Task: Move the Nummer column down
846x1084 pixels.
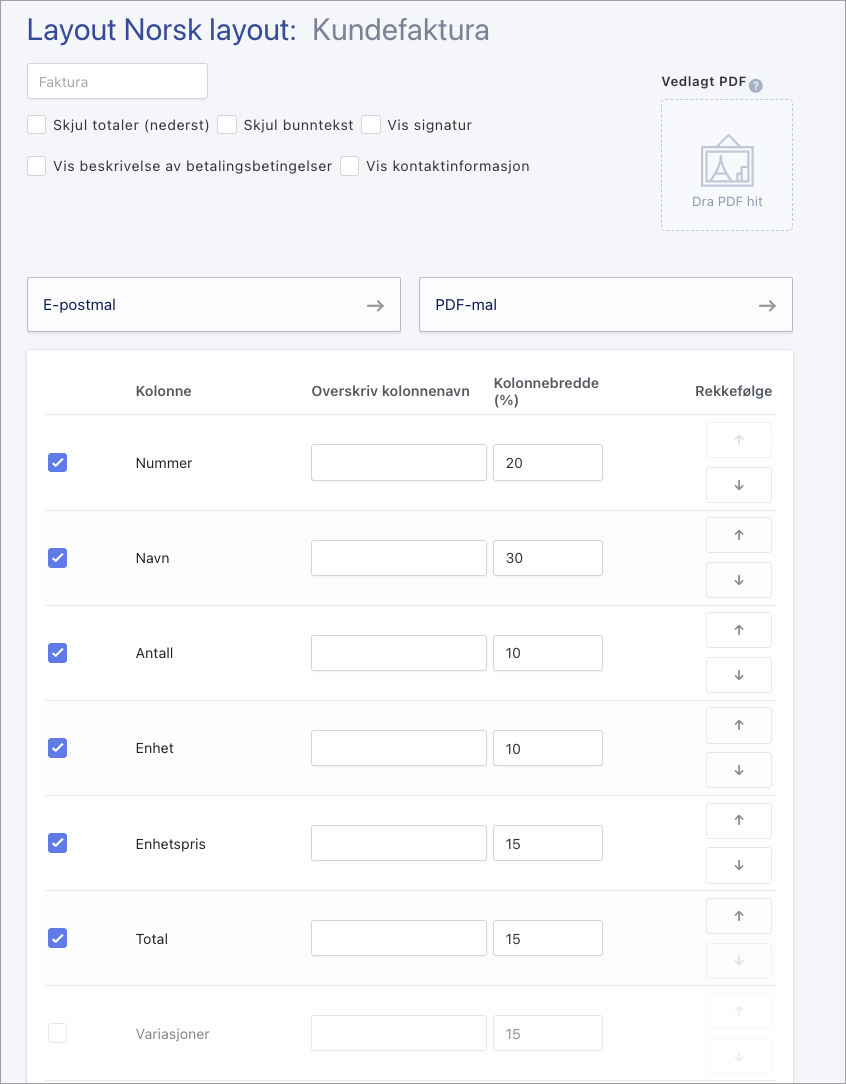Action: (x=738, y=485)
